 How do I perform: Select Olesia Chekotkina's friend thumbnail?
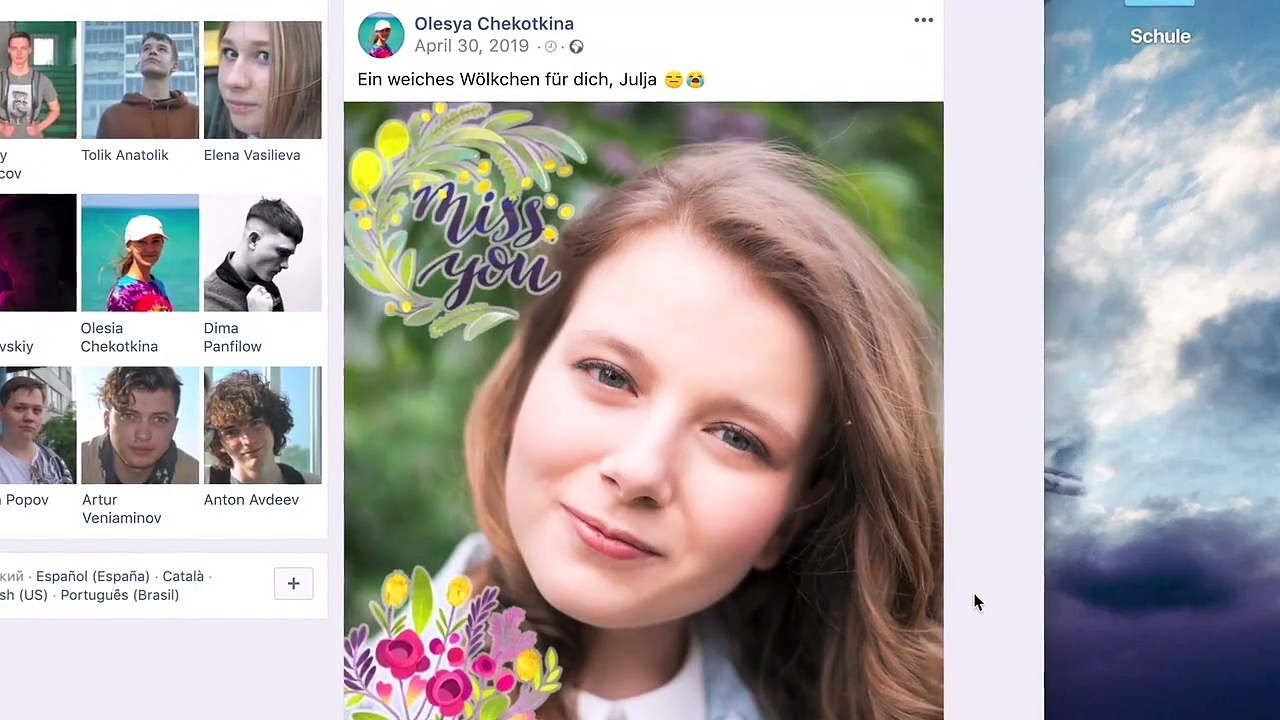pyautogui.click(x=140, y=253)
